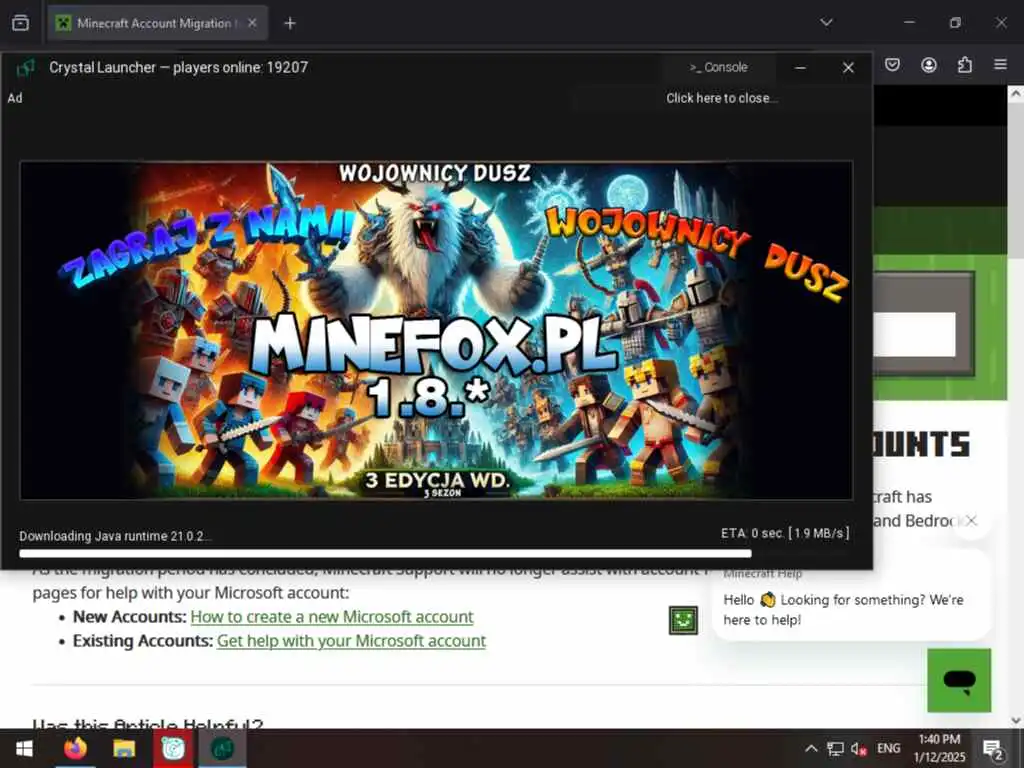Select the Minecraft Account Migration browser tab

(x=157, y=24)
